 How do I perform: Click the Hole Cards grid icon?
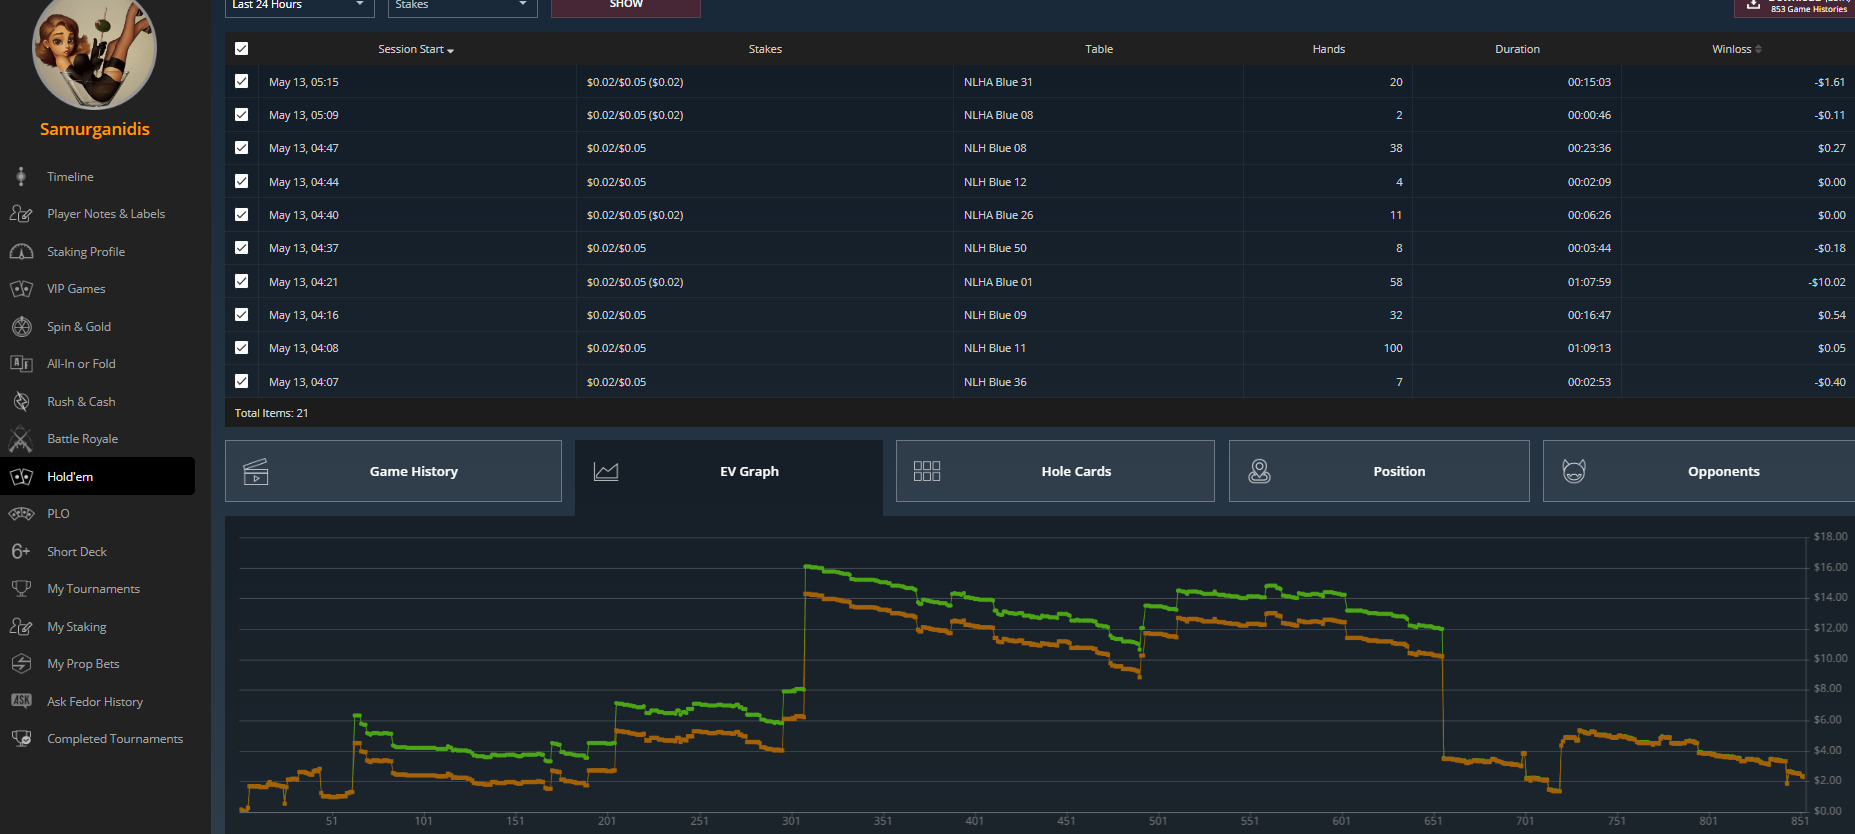[927, 471]
